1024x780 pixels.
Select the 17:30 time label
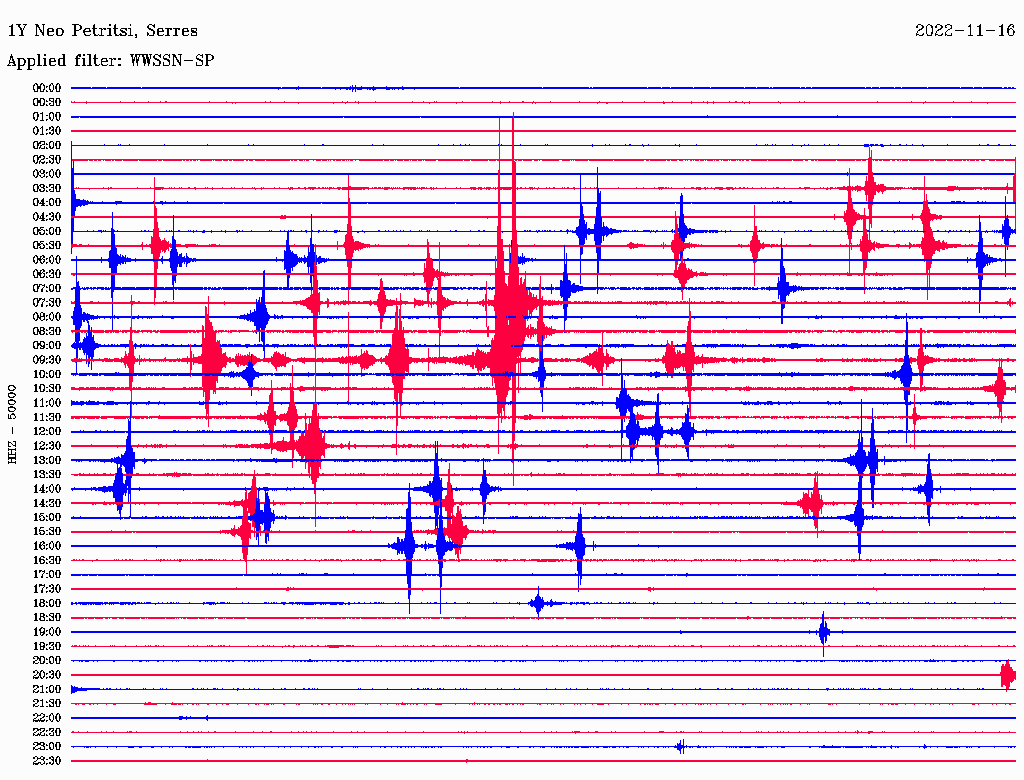tap(46, 589)
